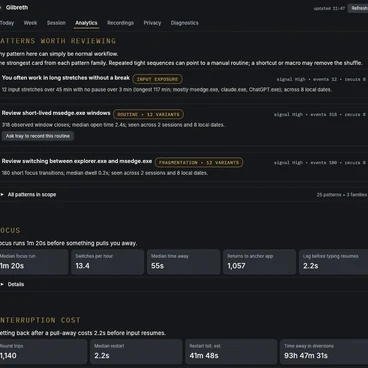
Task: Click the Median restart 2.2s card
Action: click(x=136, y=352)
